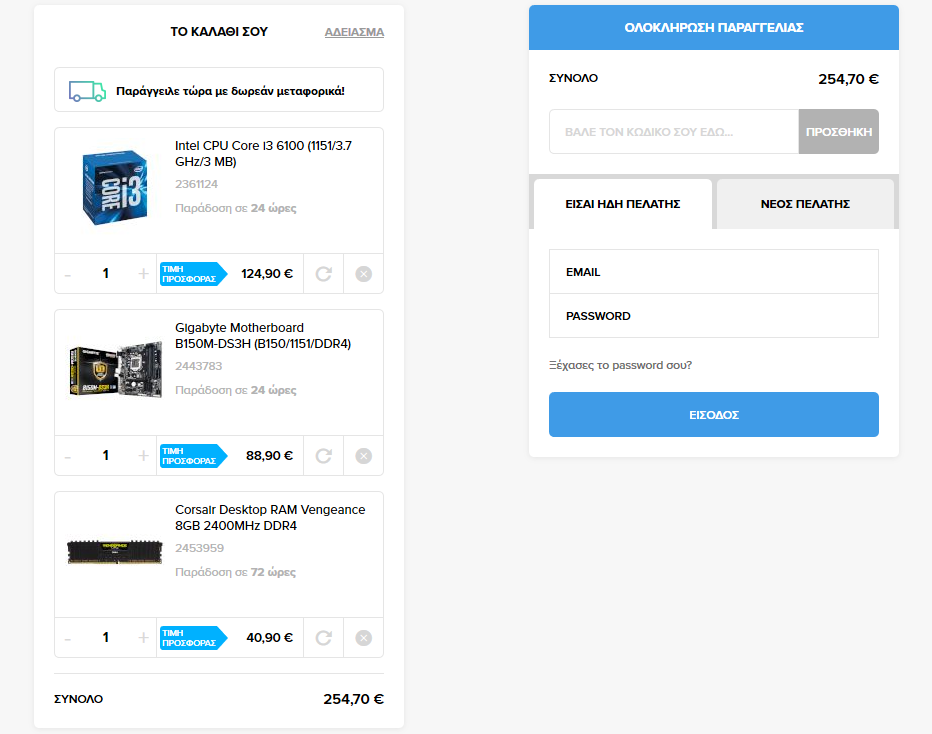Screen dimensions: 932x734
Task: Open Corsair Desktop RAM Vengeance title
Action: [270, 518]
